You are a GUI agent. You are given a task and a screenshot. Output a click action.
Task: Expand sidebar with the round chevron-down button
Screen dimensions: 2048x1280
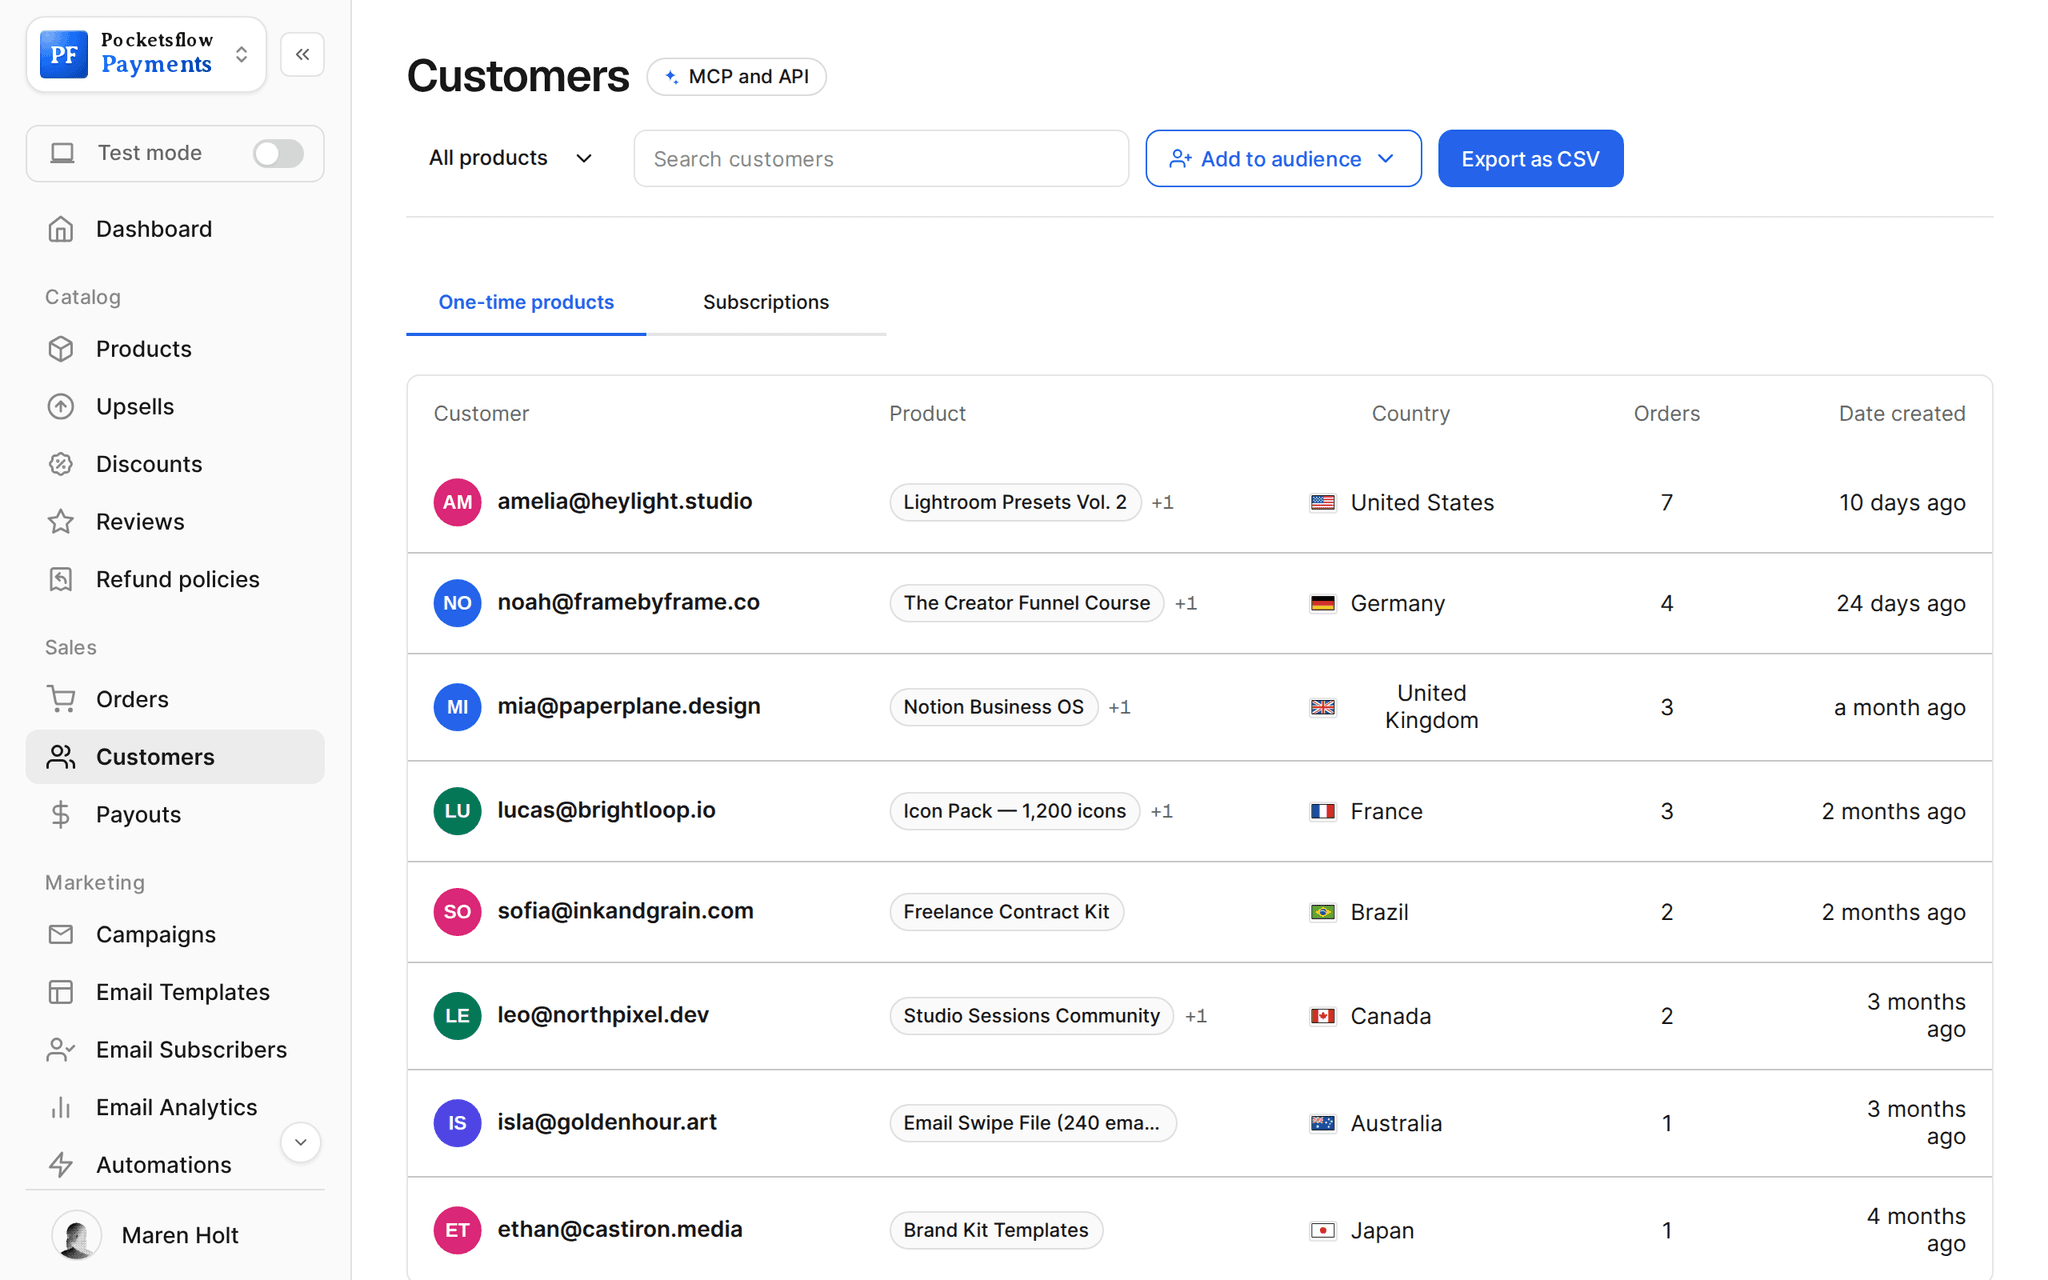[300, 1142]
